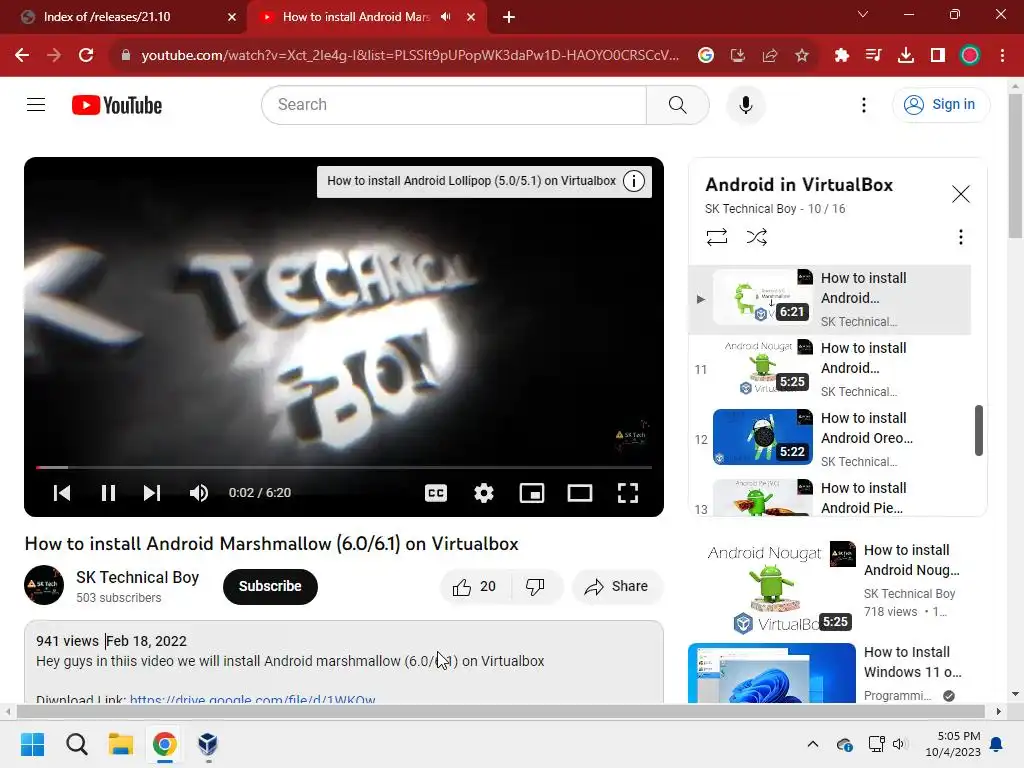Viewport: 1024px width, 768px height.
Task: Toggle Chrome side panel
Action: (x=938, y=56)
